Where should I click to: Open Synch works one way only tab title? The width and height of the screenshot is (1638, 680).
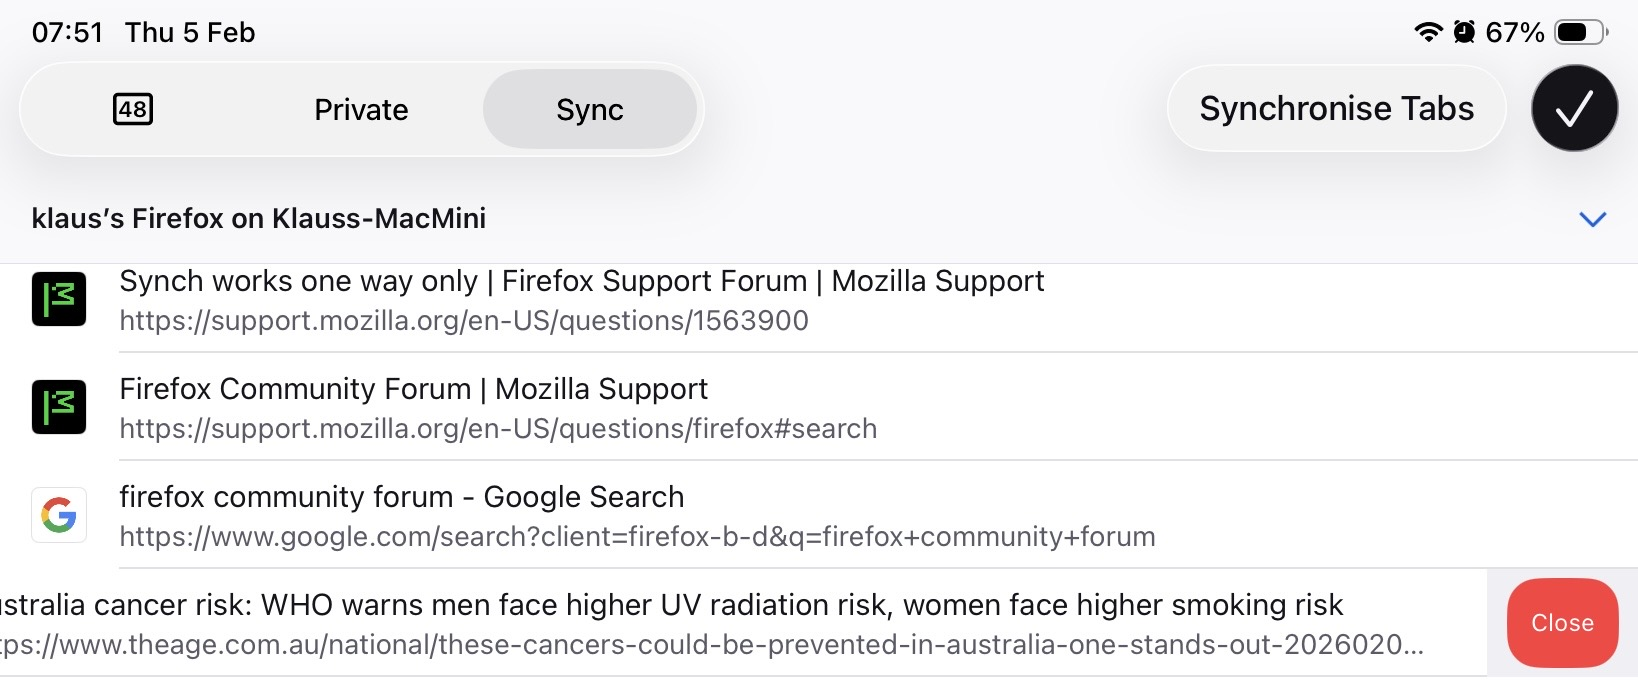click(581, 282)
